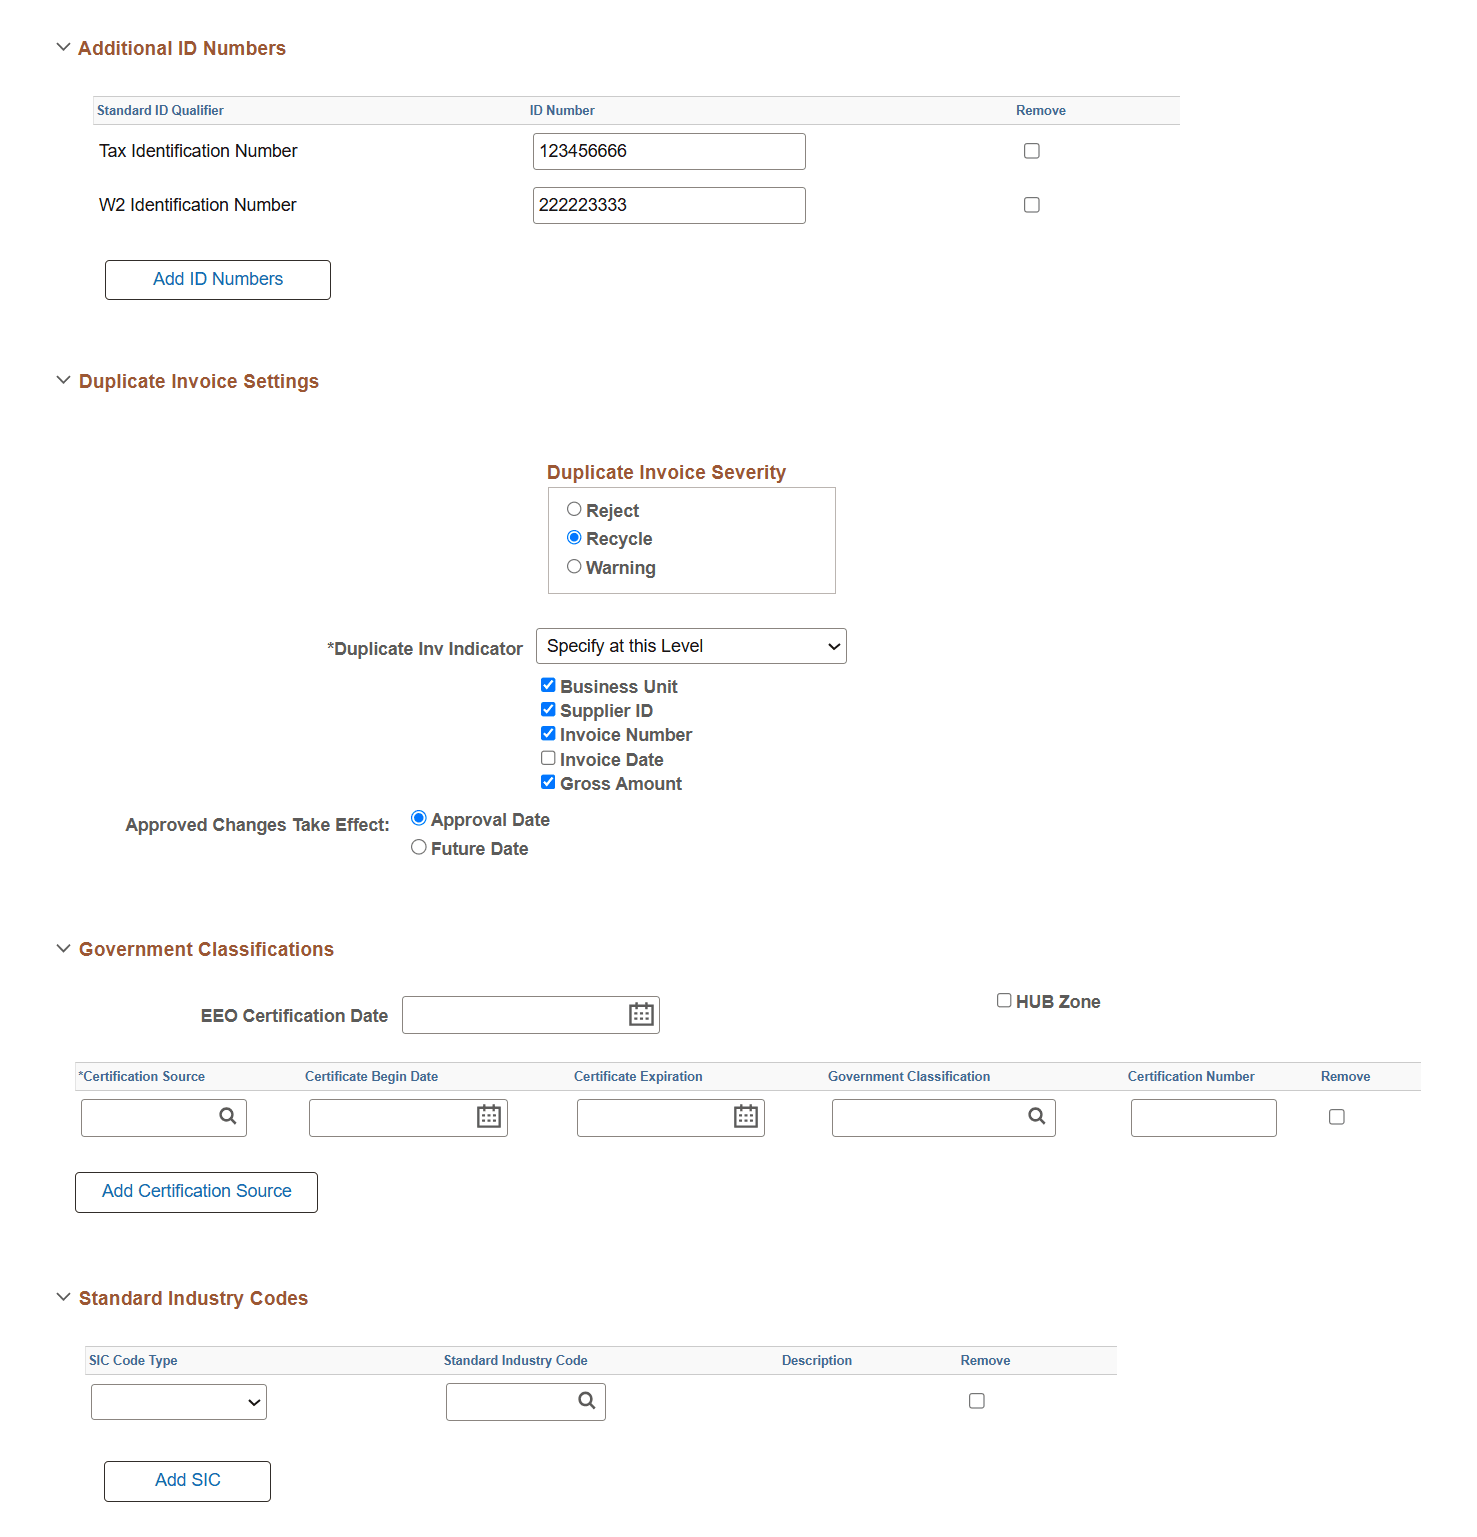
Task: Open the calendar picker for EEO Certification Date
Action: click(640, 1014)
